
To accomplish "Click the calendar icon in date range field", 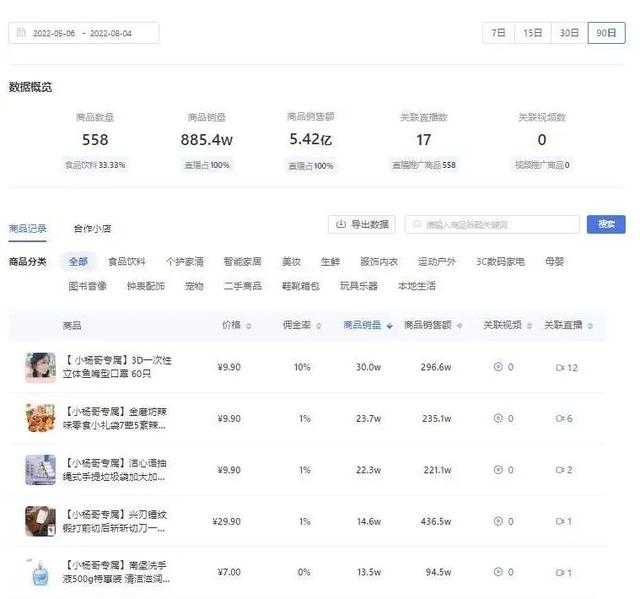I will [22, 33].
